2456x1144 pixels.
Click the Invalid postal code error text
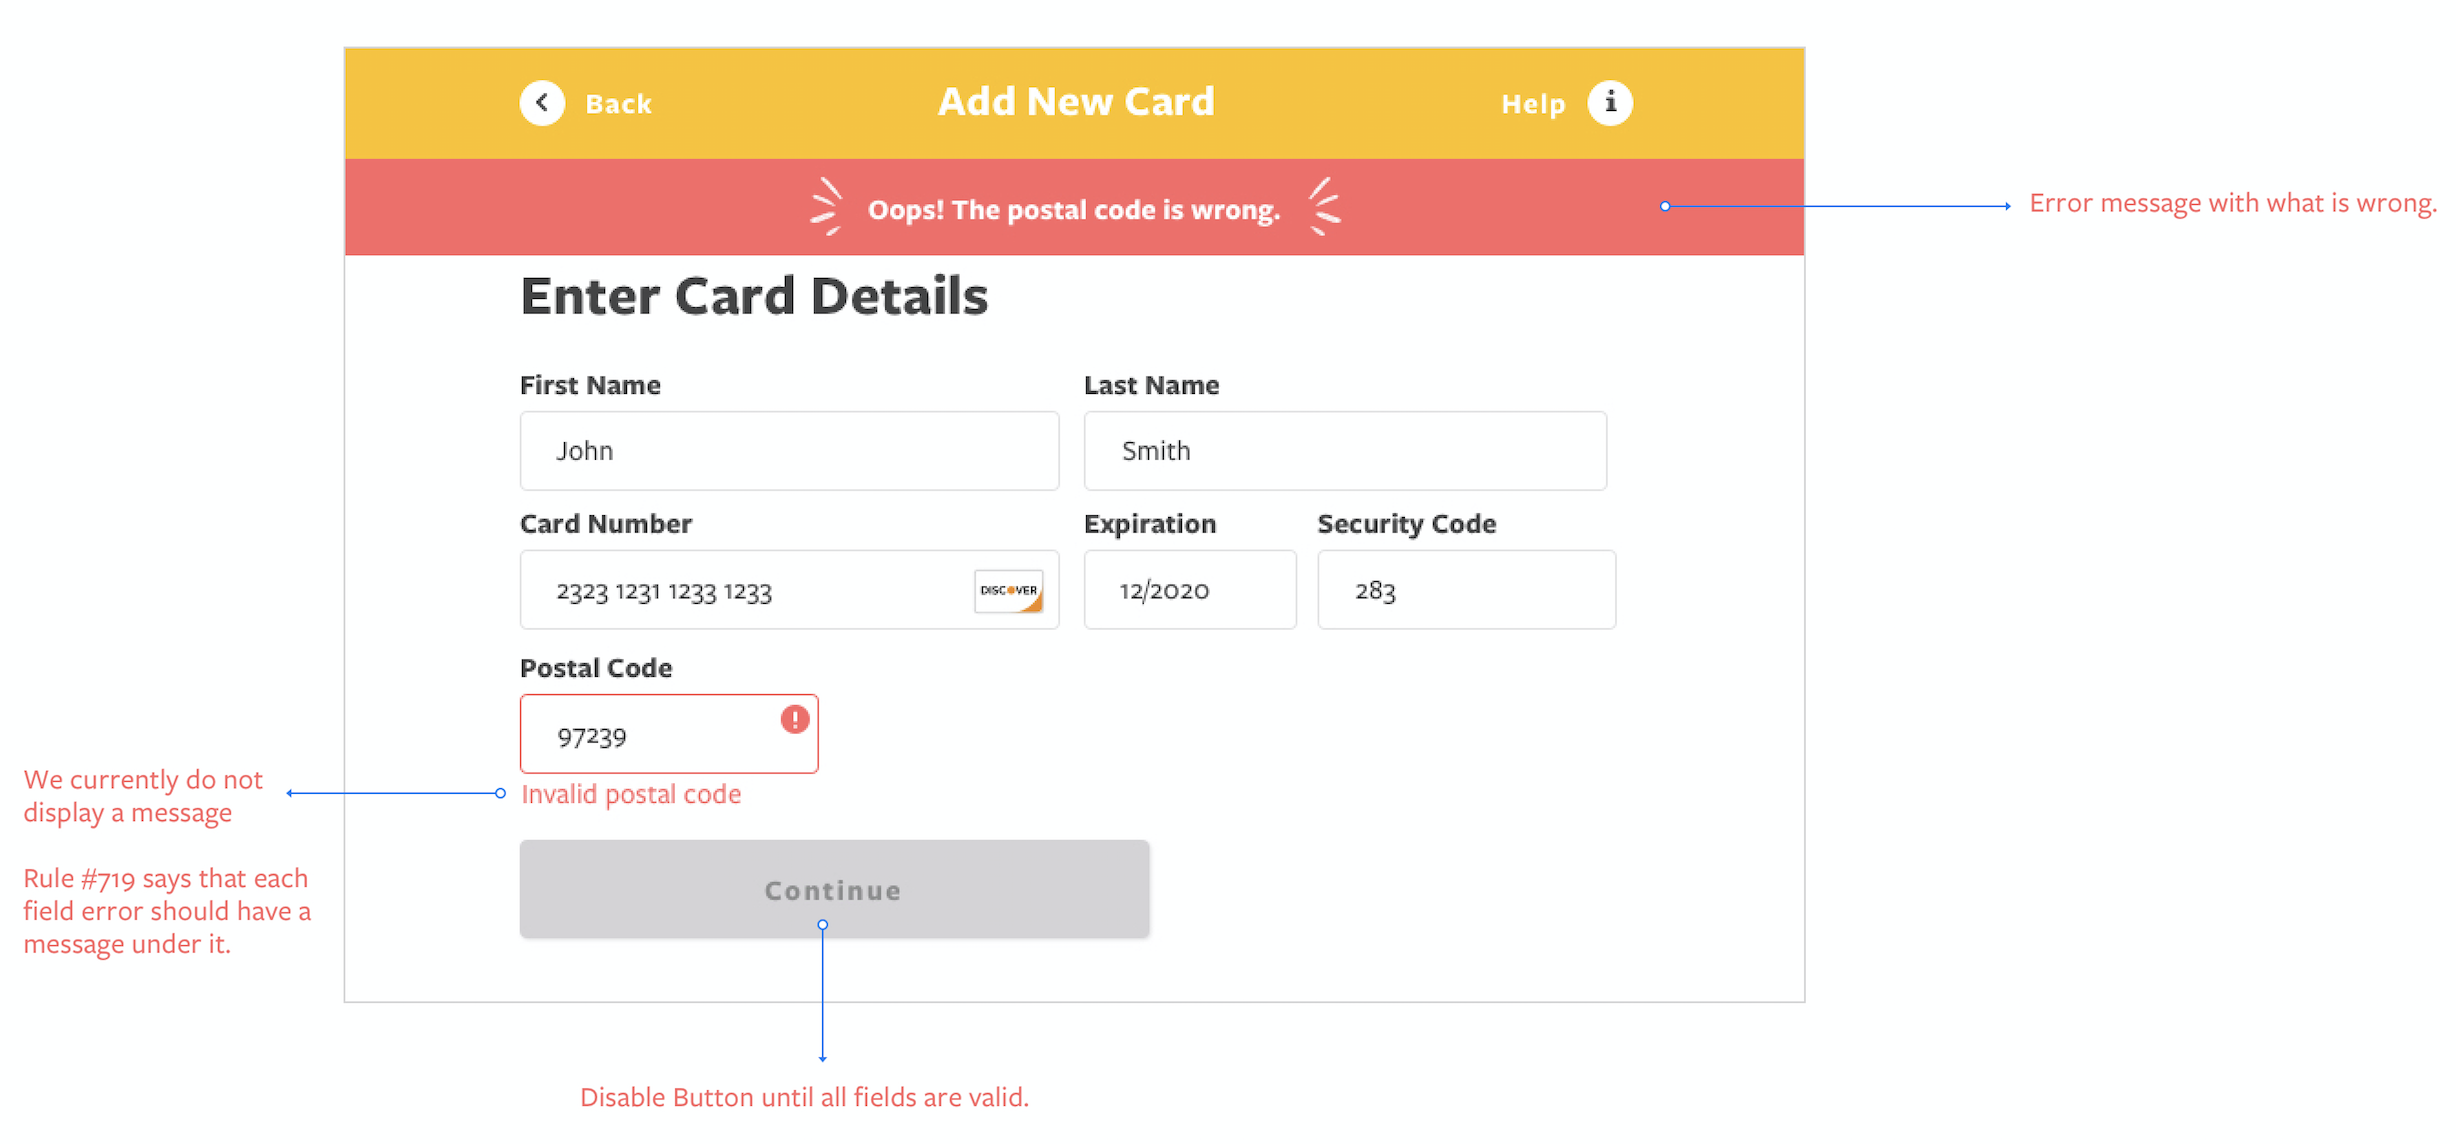coord(631,794)
